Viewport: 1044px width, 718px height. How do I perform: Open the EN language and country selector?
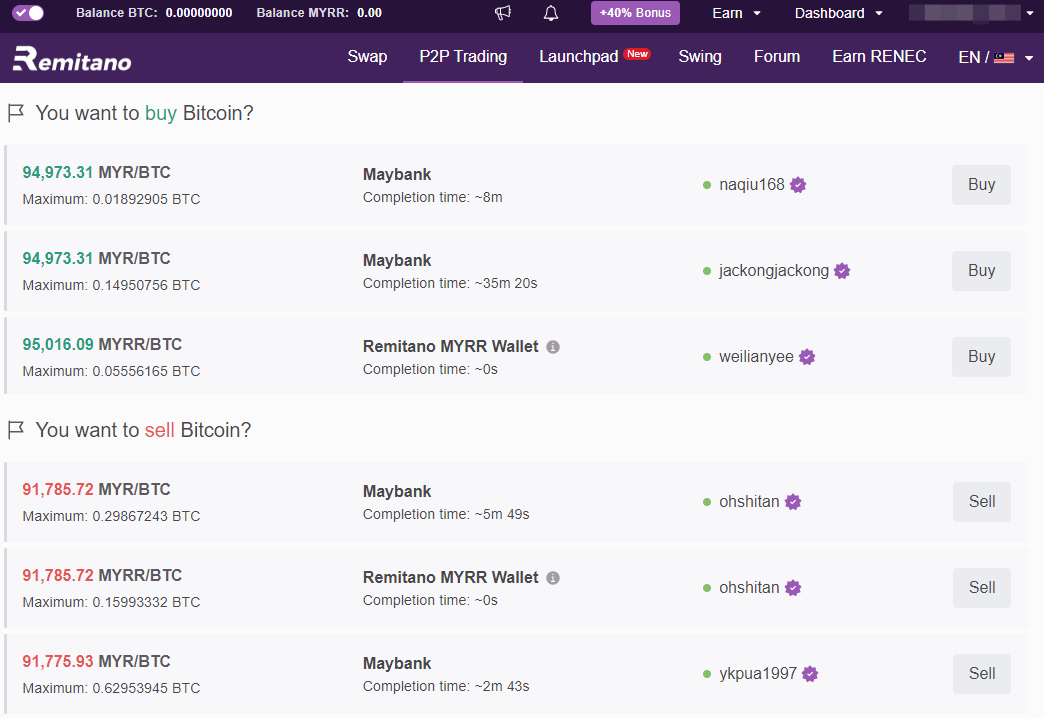click(x=995, y=57)
